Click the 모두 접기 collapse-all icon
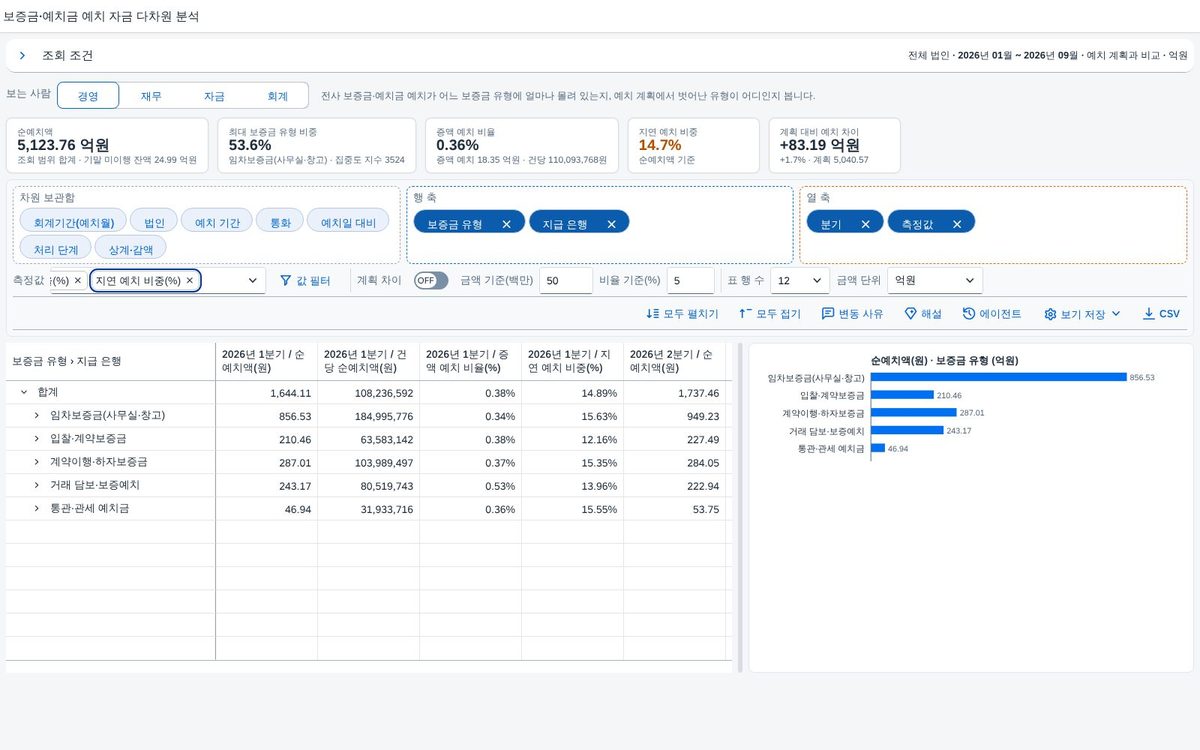The height and width of the screenshot is (750, 1200). click(x=745, y=314)
